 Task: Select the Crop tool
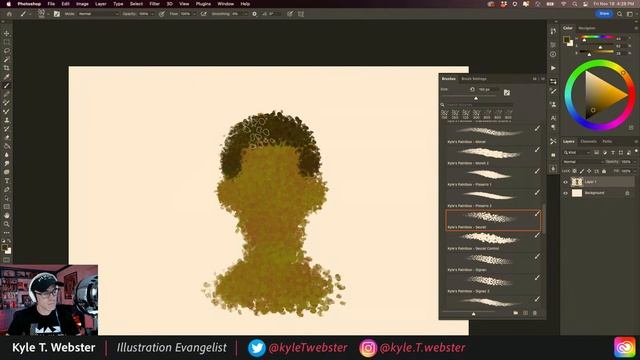tap(7, 68)
